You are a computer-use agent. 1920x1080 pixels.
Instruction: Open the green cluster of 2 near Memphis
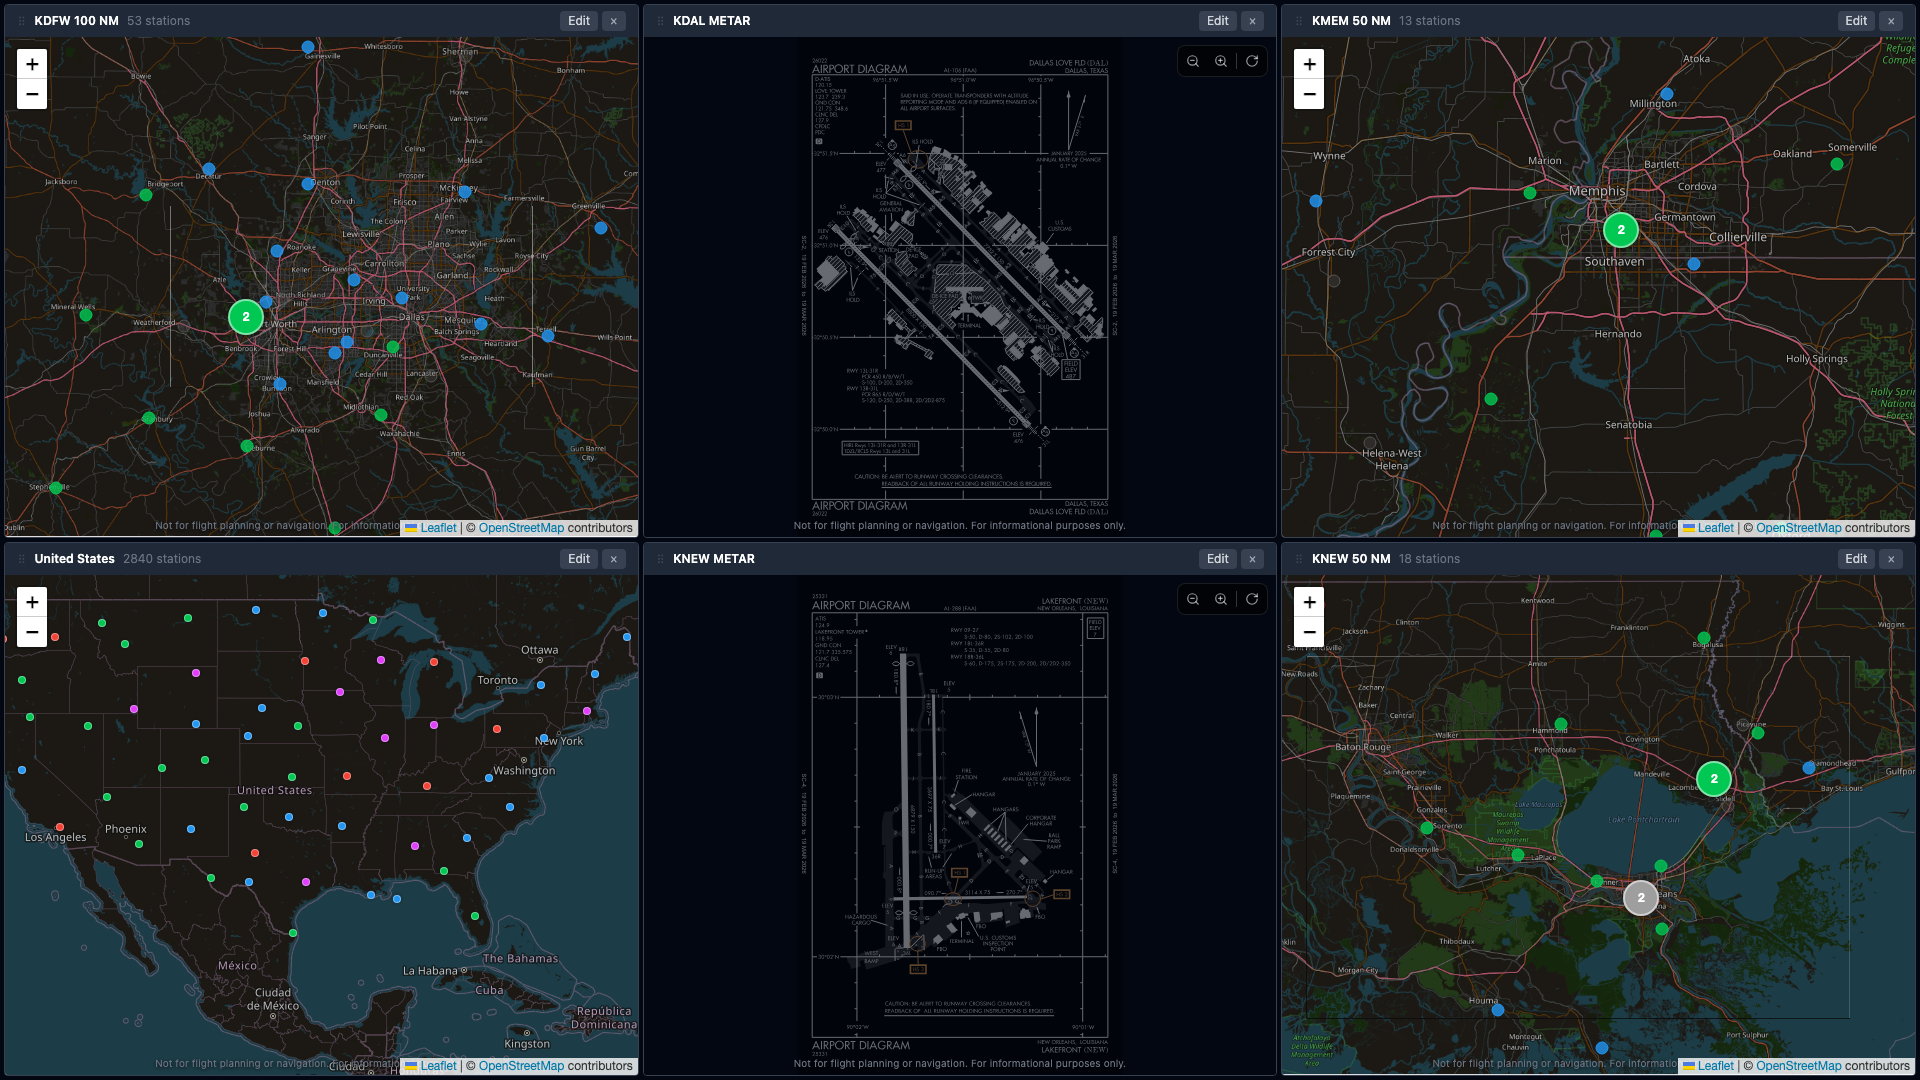pyautogui.click(x=1621, y=230)
